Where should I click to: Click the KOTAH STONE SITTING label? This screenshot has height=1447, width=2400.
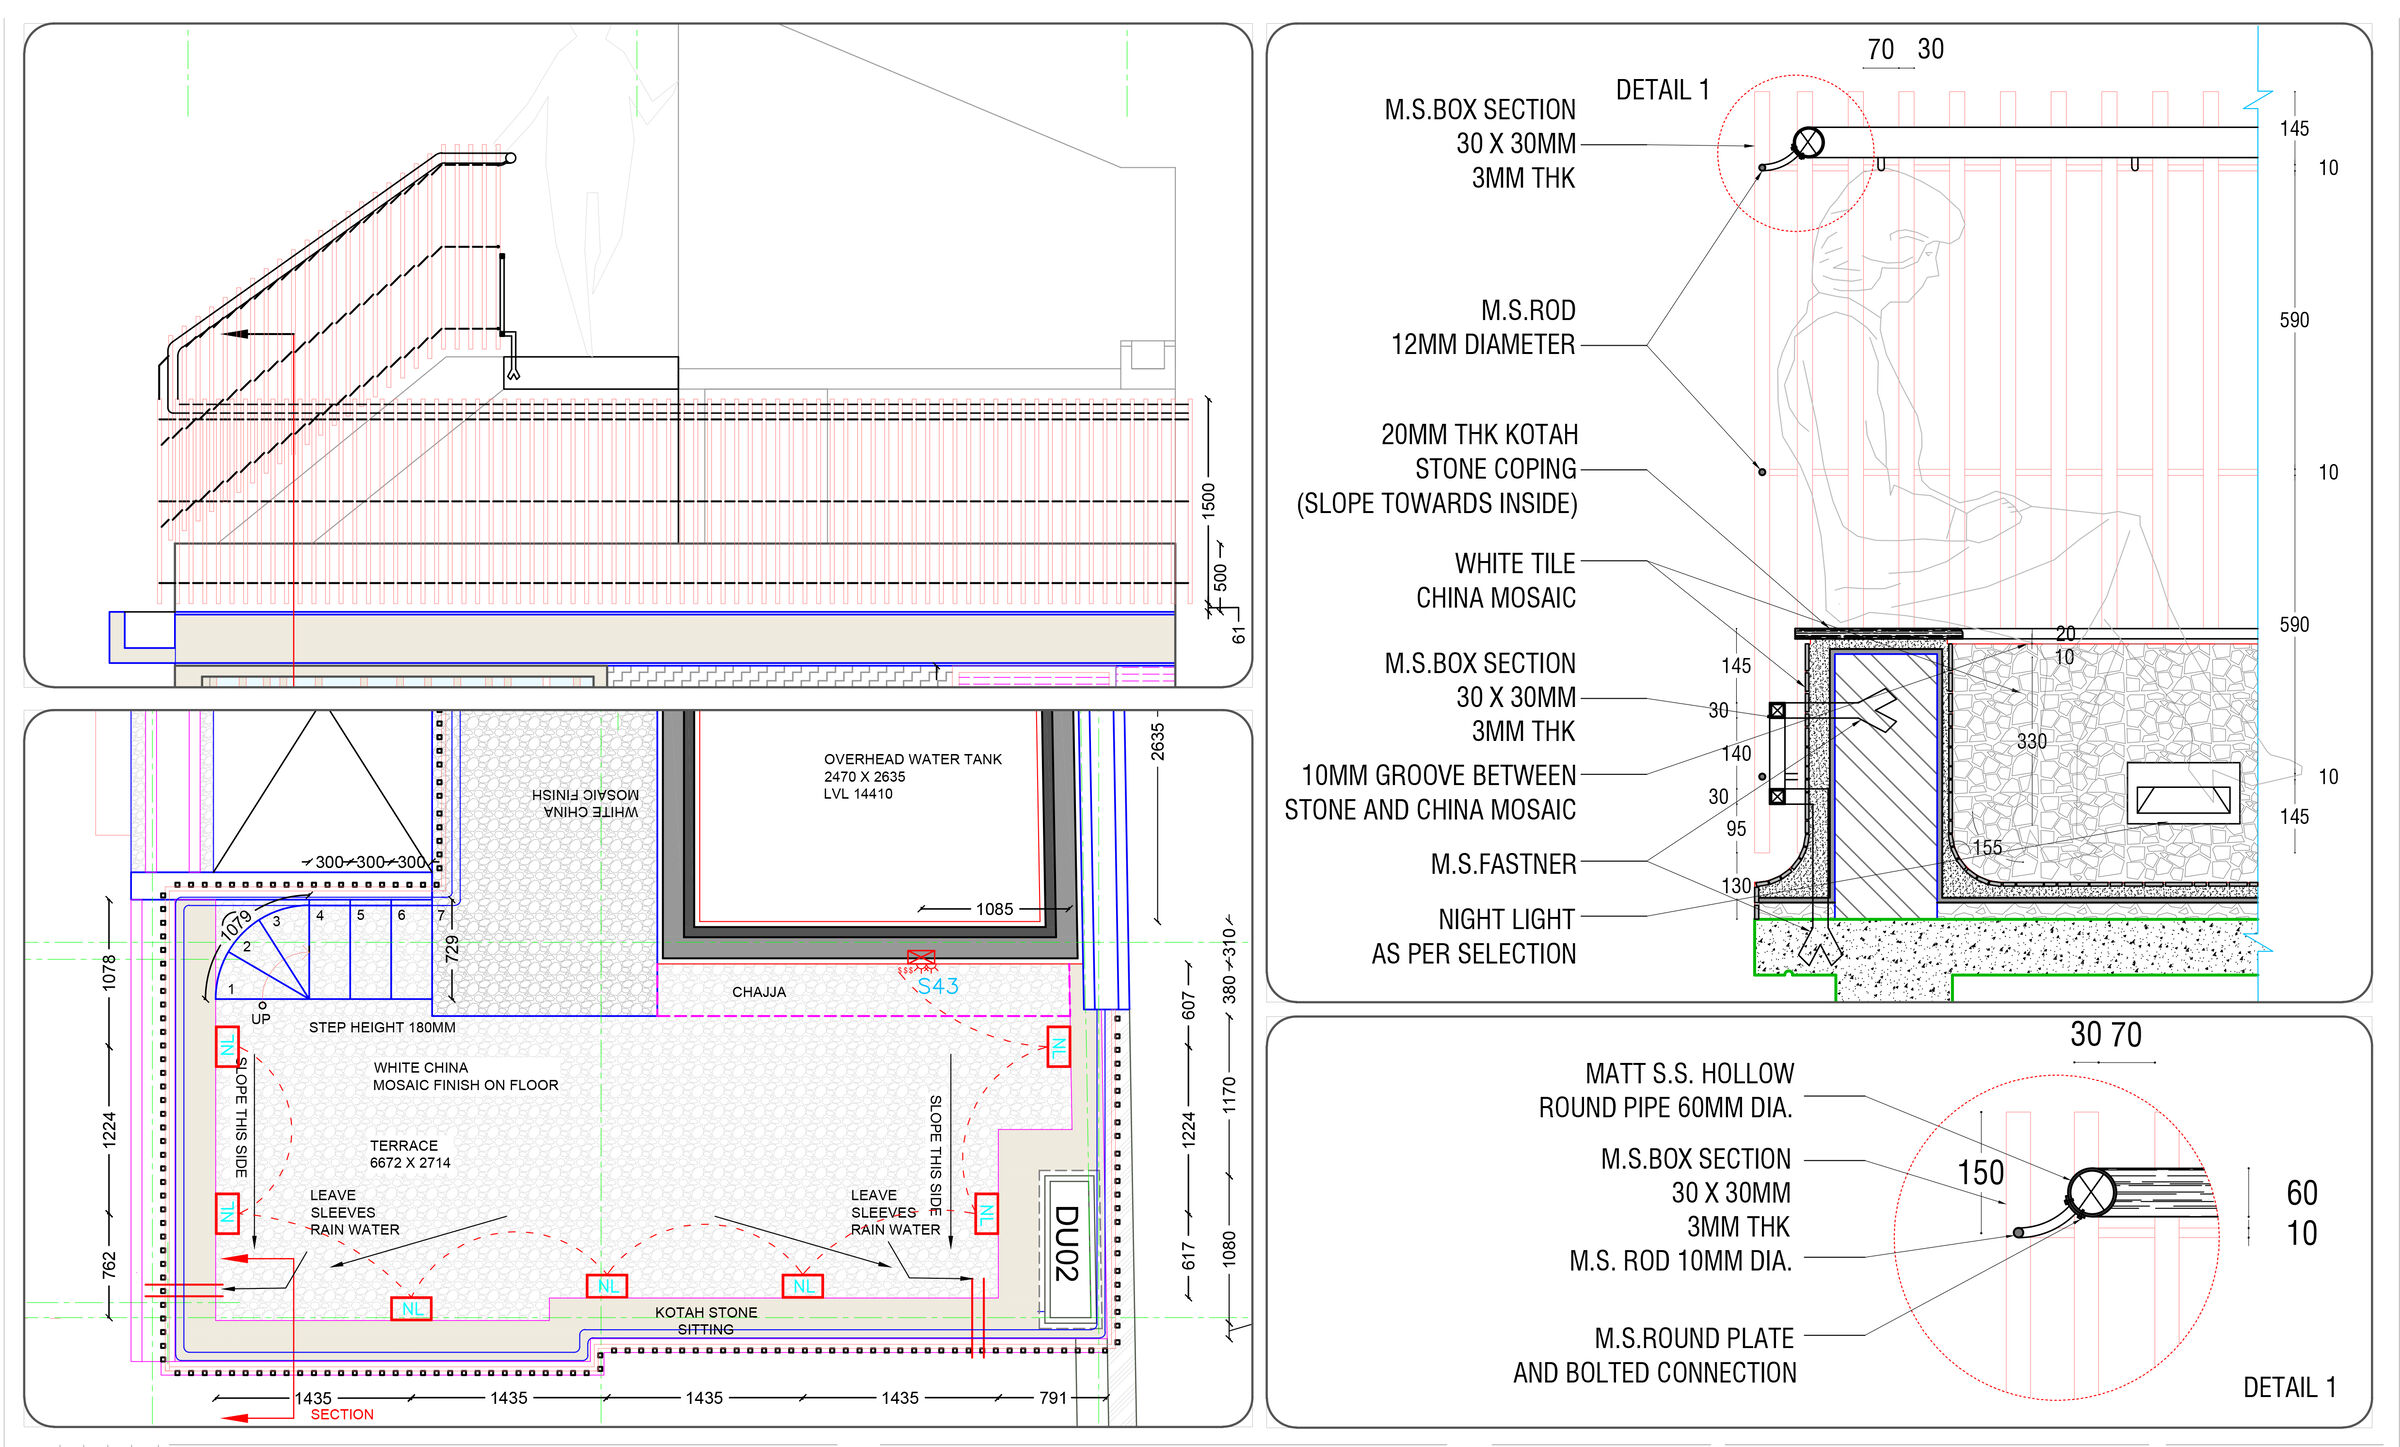(706, 1321)
